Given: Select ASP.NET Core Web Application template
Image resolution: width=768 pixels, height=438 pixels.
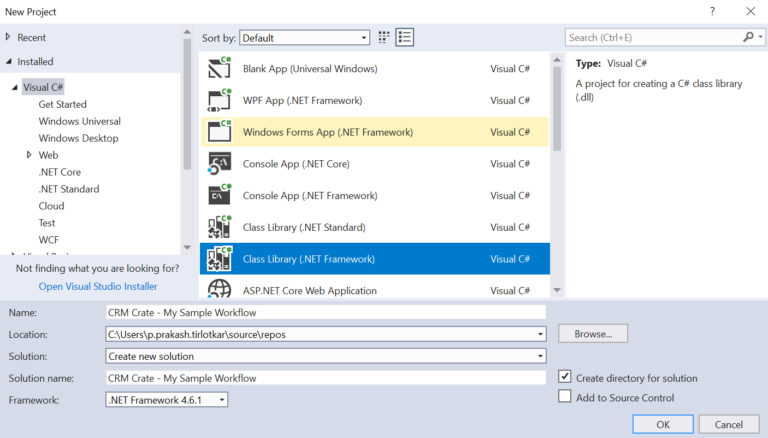Looking at the screenshot, I should coord(375,289).
